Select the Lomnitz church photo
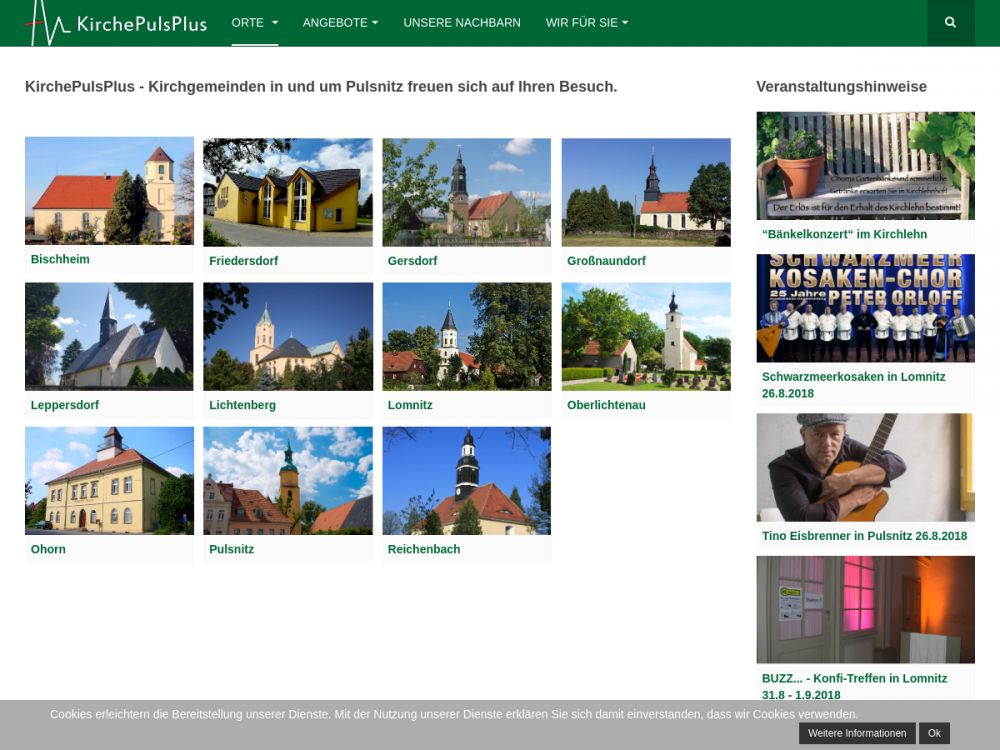Viewport: 1000px width, 750px height. (x=466, y=336)
